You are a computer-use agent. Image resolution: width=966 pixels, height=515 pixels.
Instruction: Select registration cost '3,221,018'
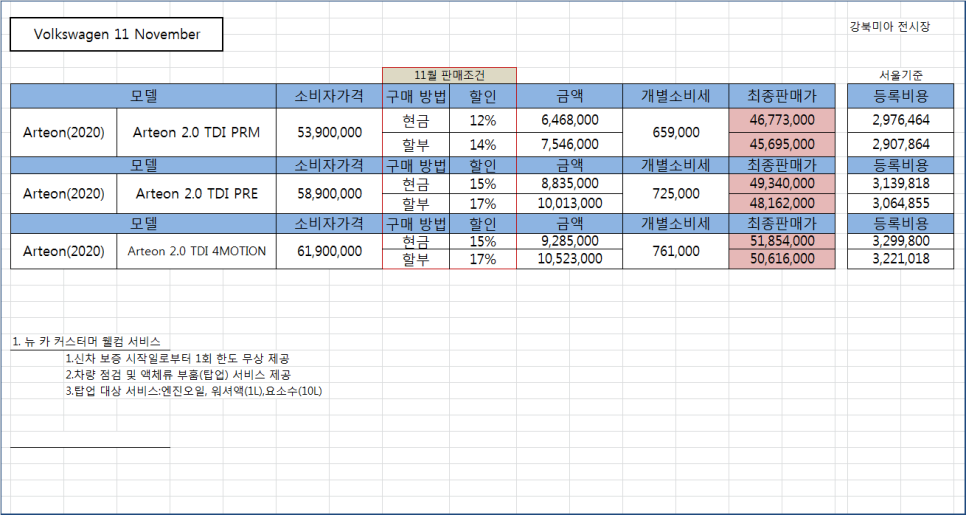point(901,259)
